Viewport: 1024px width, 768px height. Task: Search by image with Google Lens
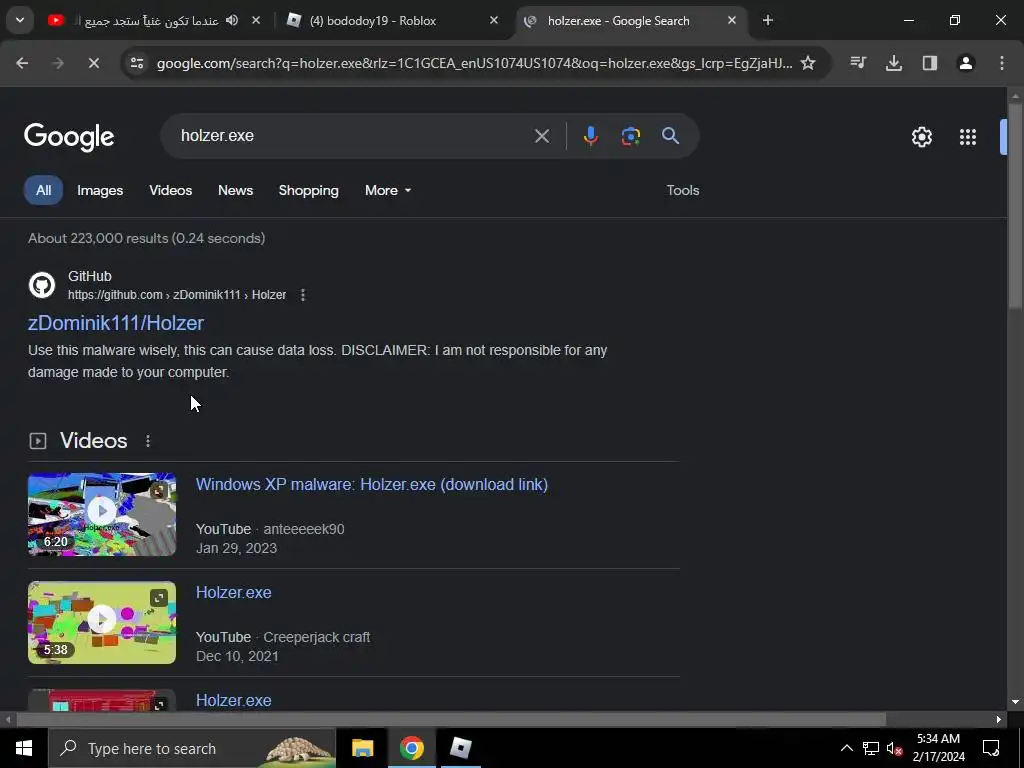pos(630,136)
